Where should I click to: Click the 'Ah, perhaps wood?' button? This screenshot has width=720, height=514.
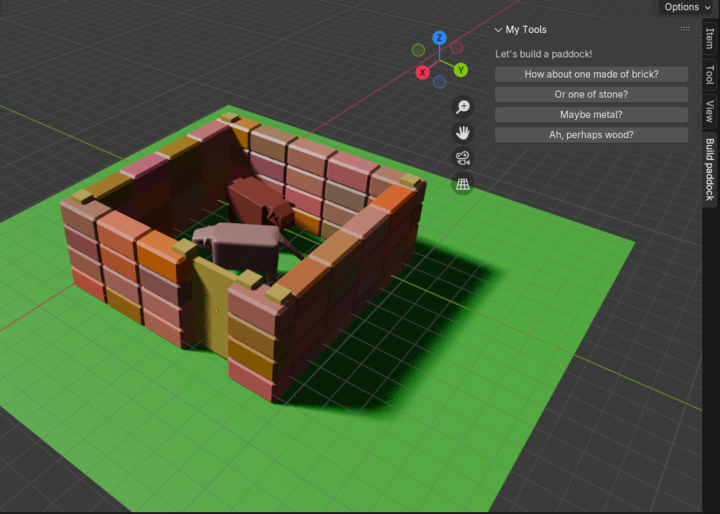tap(591, 135)
